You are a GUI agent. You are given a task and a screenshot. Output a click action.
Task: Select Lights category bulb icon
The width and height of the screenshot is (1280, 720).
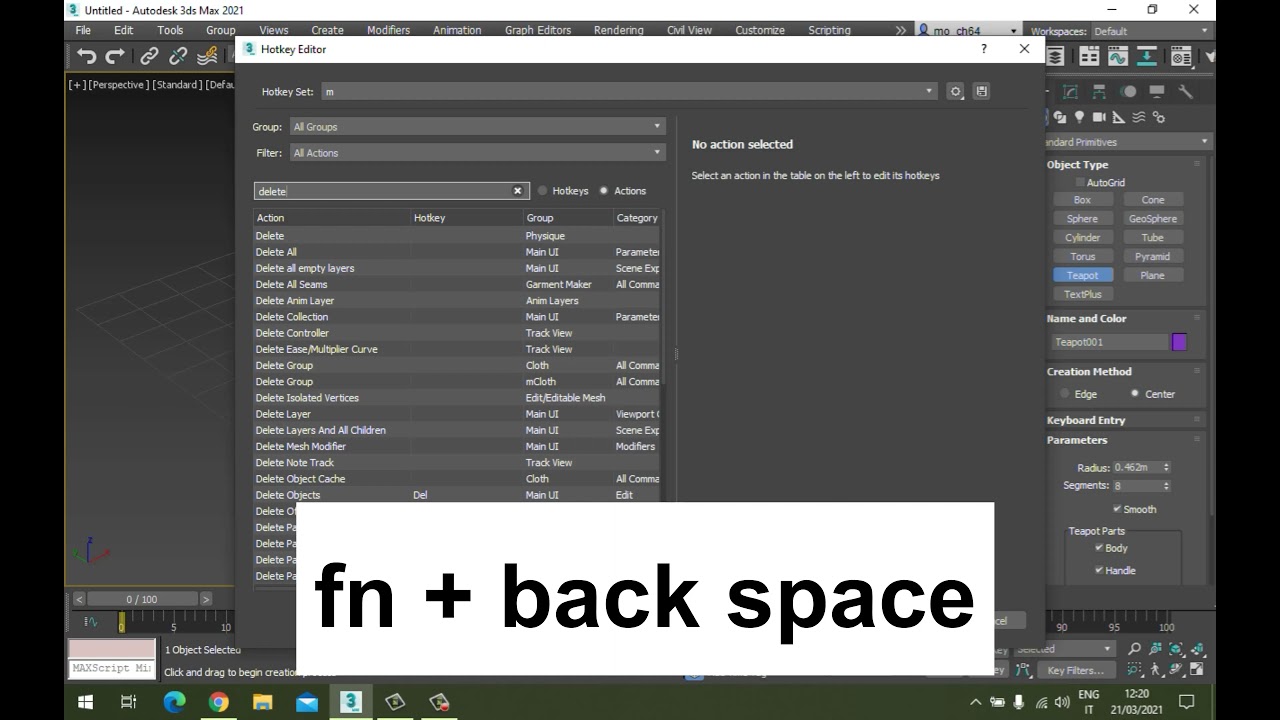pos(1080,117)
